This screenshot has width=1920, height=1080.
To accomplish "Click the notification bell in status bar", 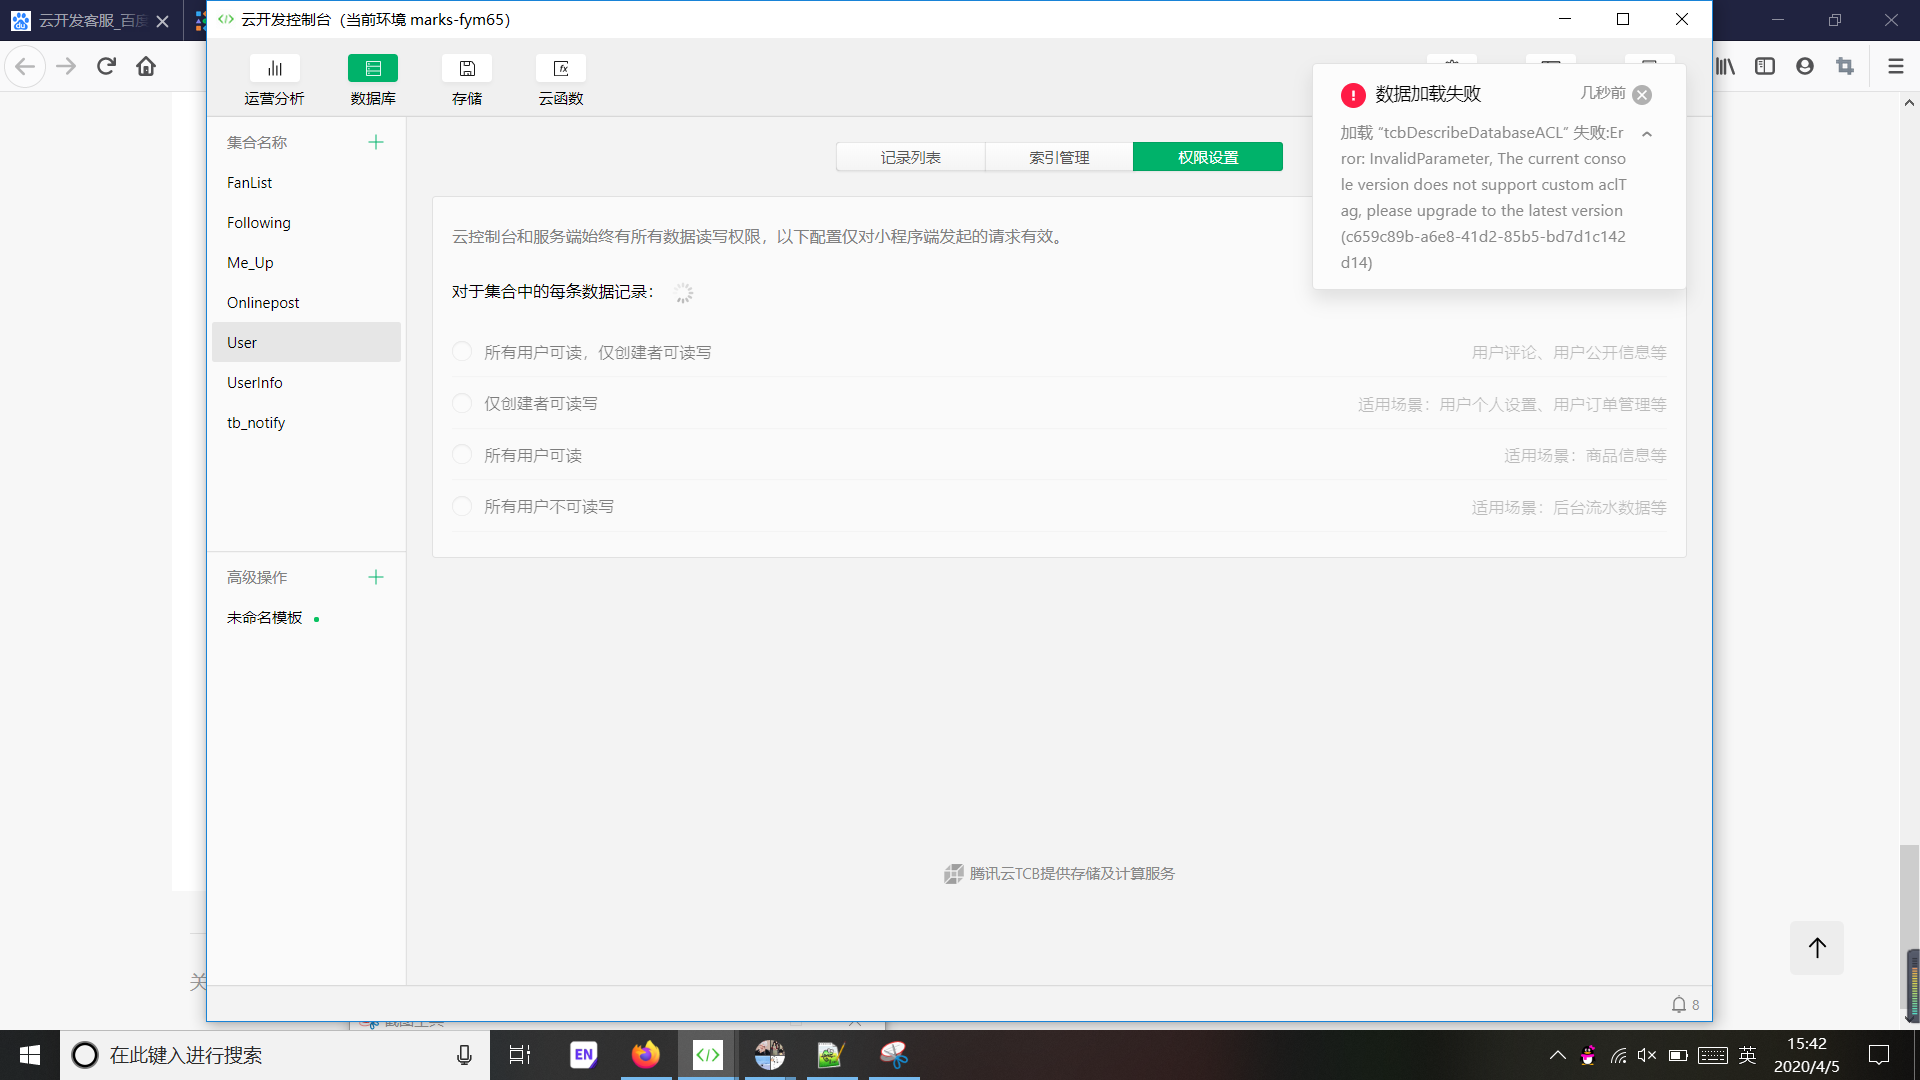I will [x=1679, y=1004].
